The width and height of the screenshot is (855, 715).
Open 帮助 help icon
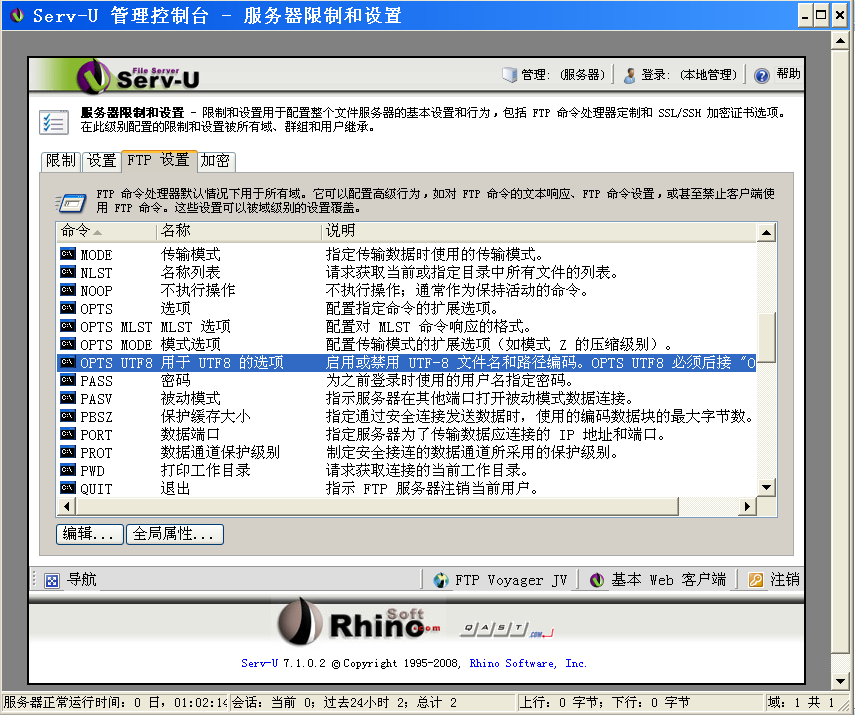pos(762,75)
